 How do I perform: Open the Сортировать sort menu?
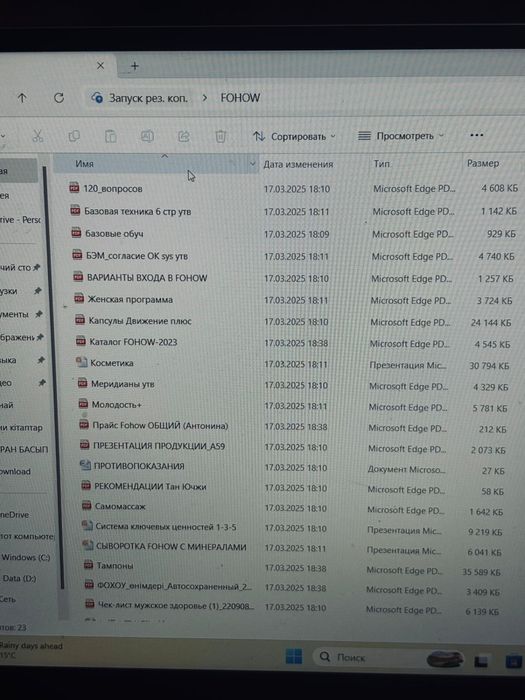(294, 136)
